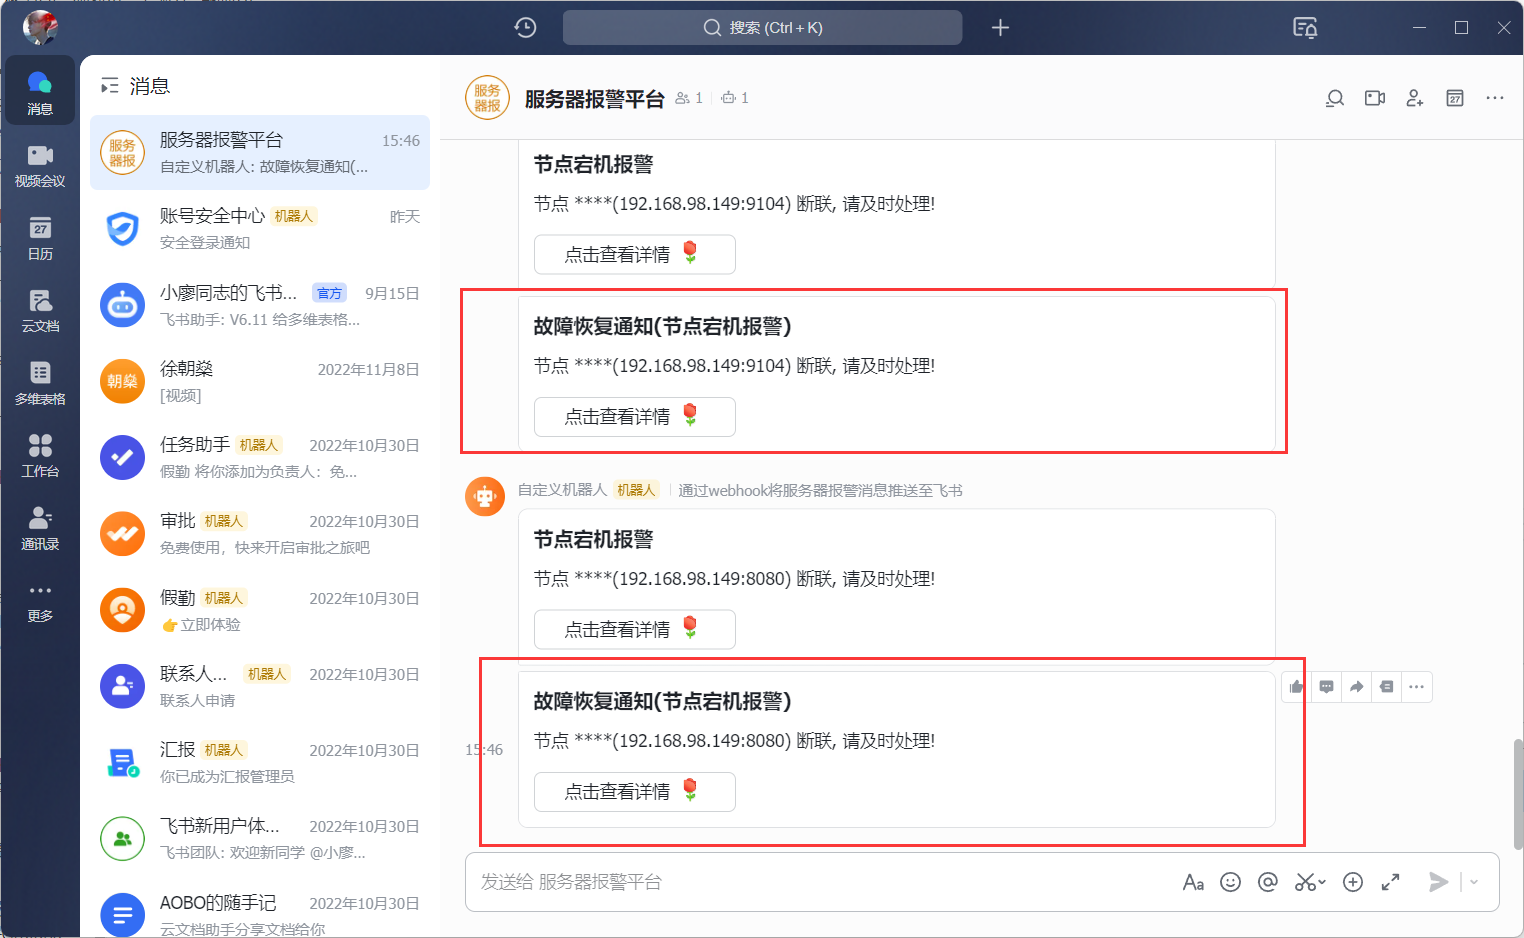Open More (更多) in sidebar
The image size is (1524, 938).
40,601
